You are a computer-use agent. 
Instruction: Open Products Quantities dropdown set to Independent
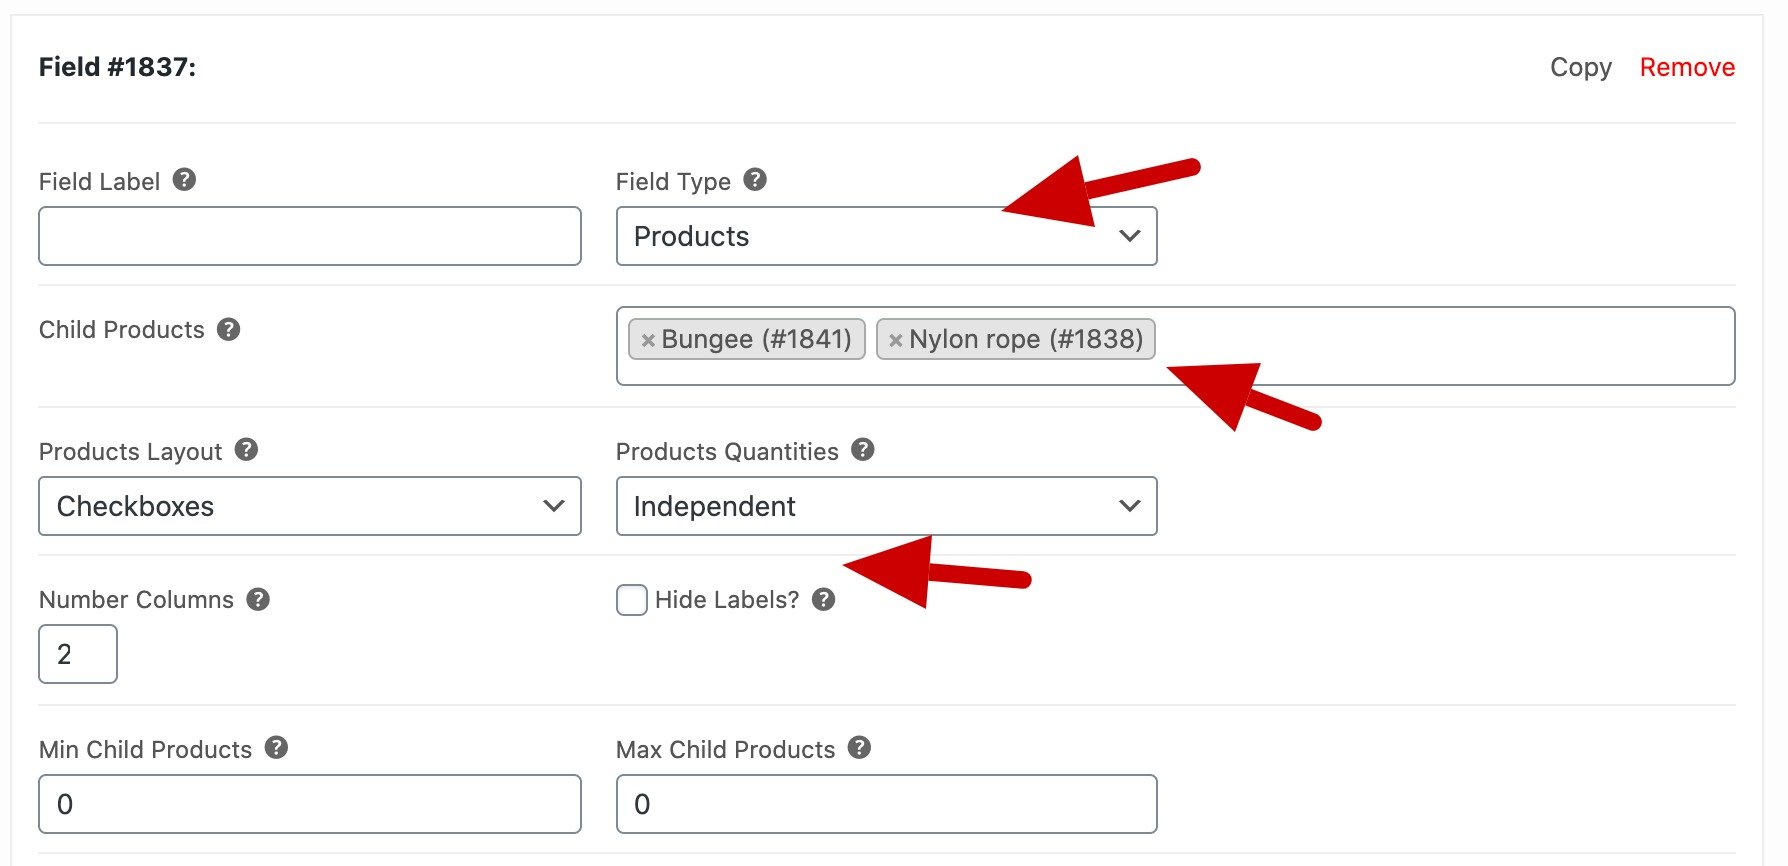[887, 506]
